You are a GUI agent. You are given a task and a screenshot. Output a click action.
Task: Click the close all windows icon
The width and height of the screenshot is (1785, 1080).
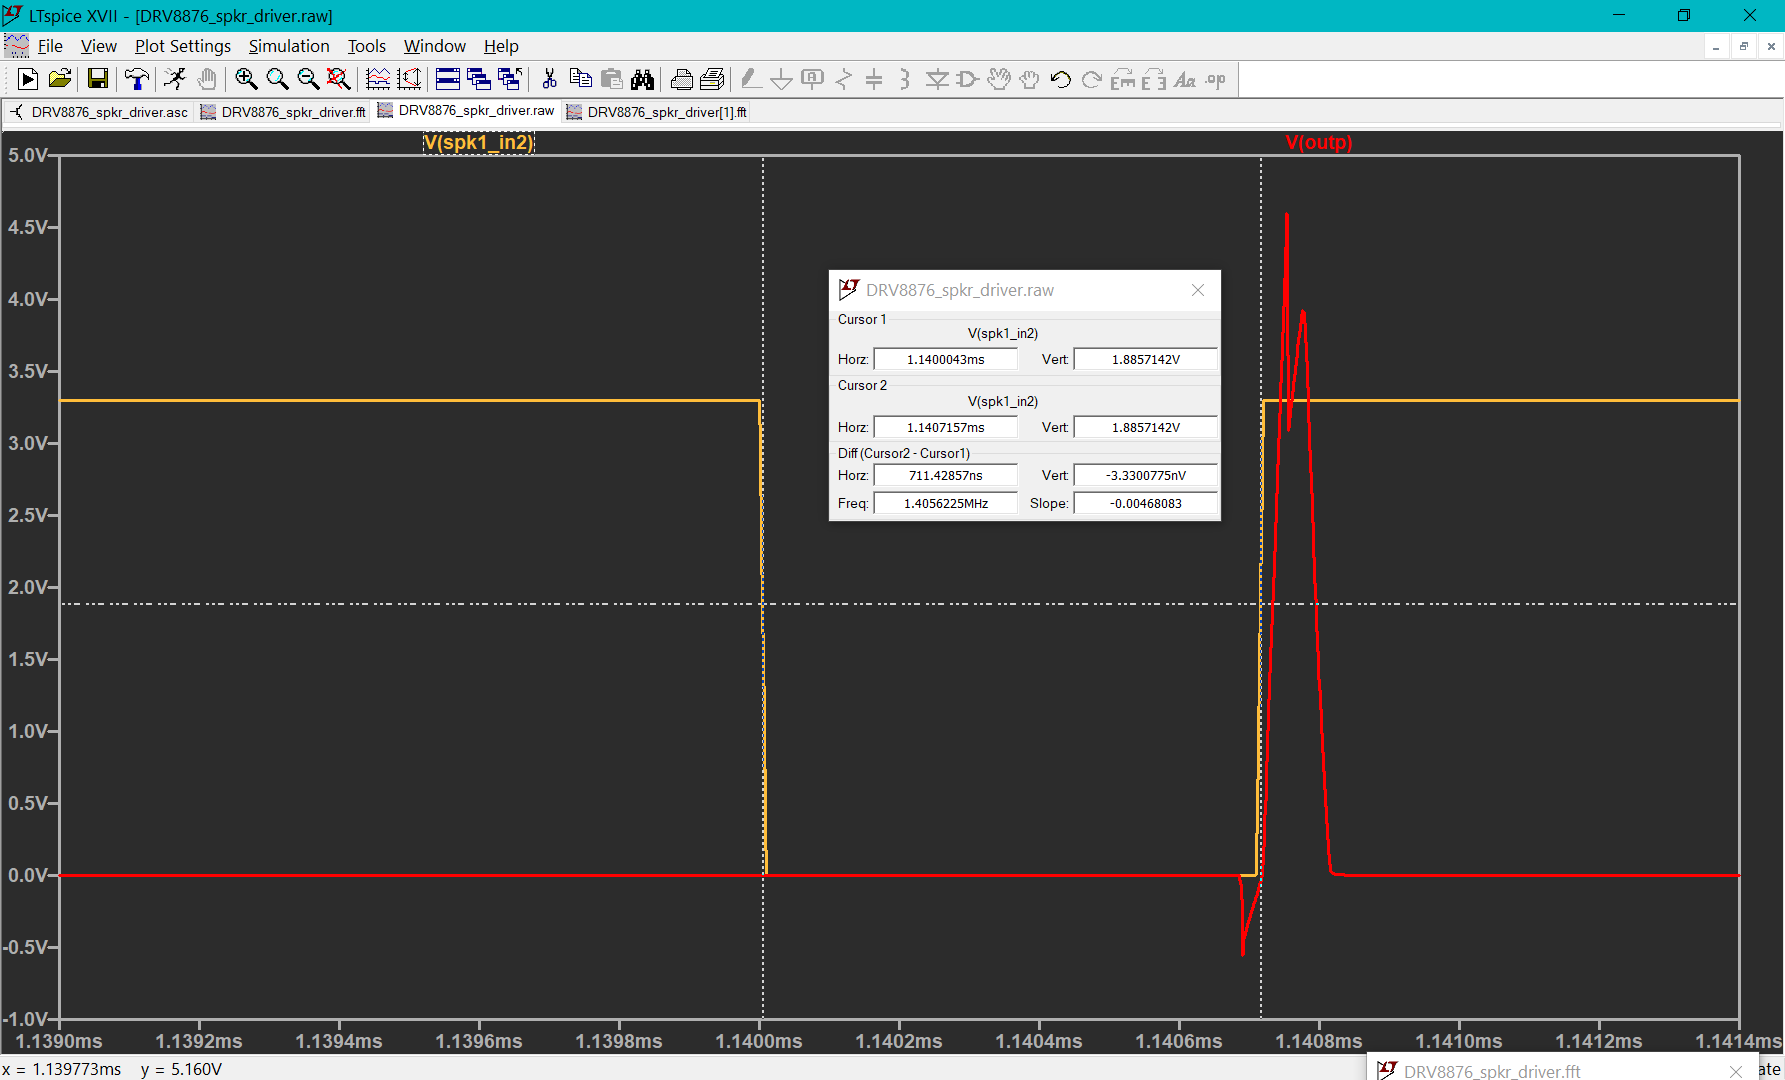(x=510, y=79)
